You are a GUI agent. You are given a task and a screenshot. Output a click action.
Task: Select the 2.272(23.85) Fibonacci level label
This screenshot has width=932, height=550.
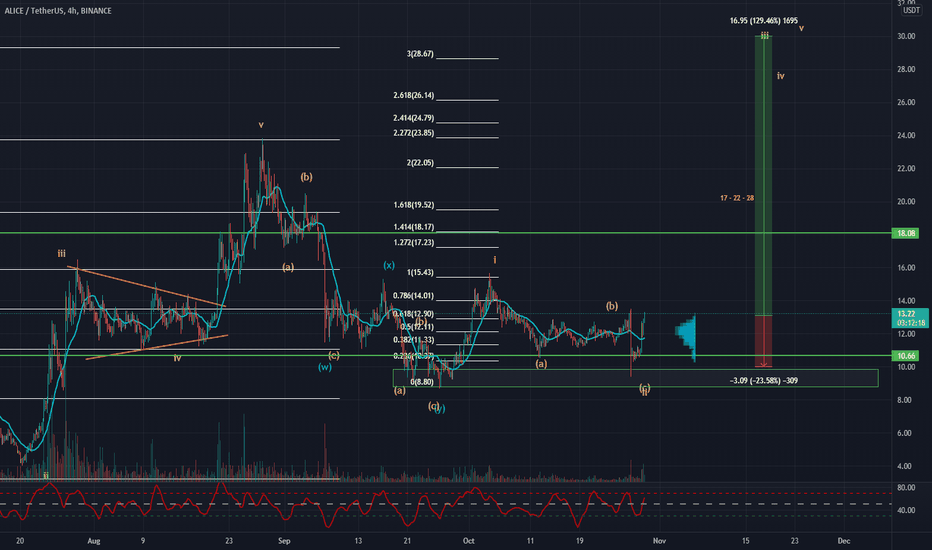coord(414,133)
